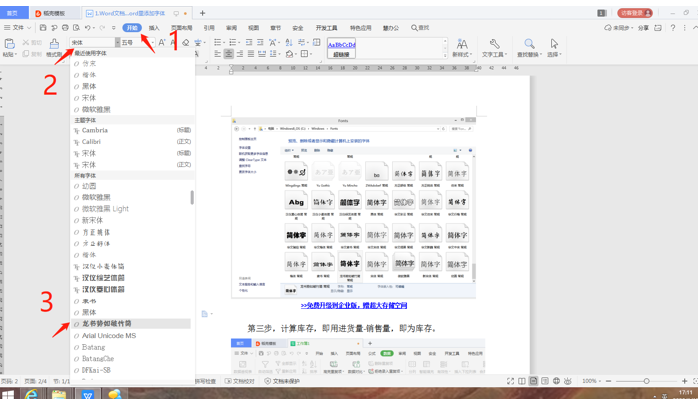
Task: Click the Align left icon
Action: tap(217, 54)
